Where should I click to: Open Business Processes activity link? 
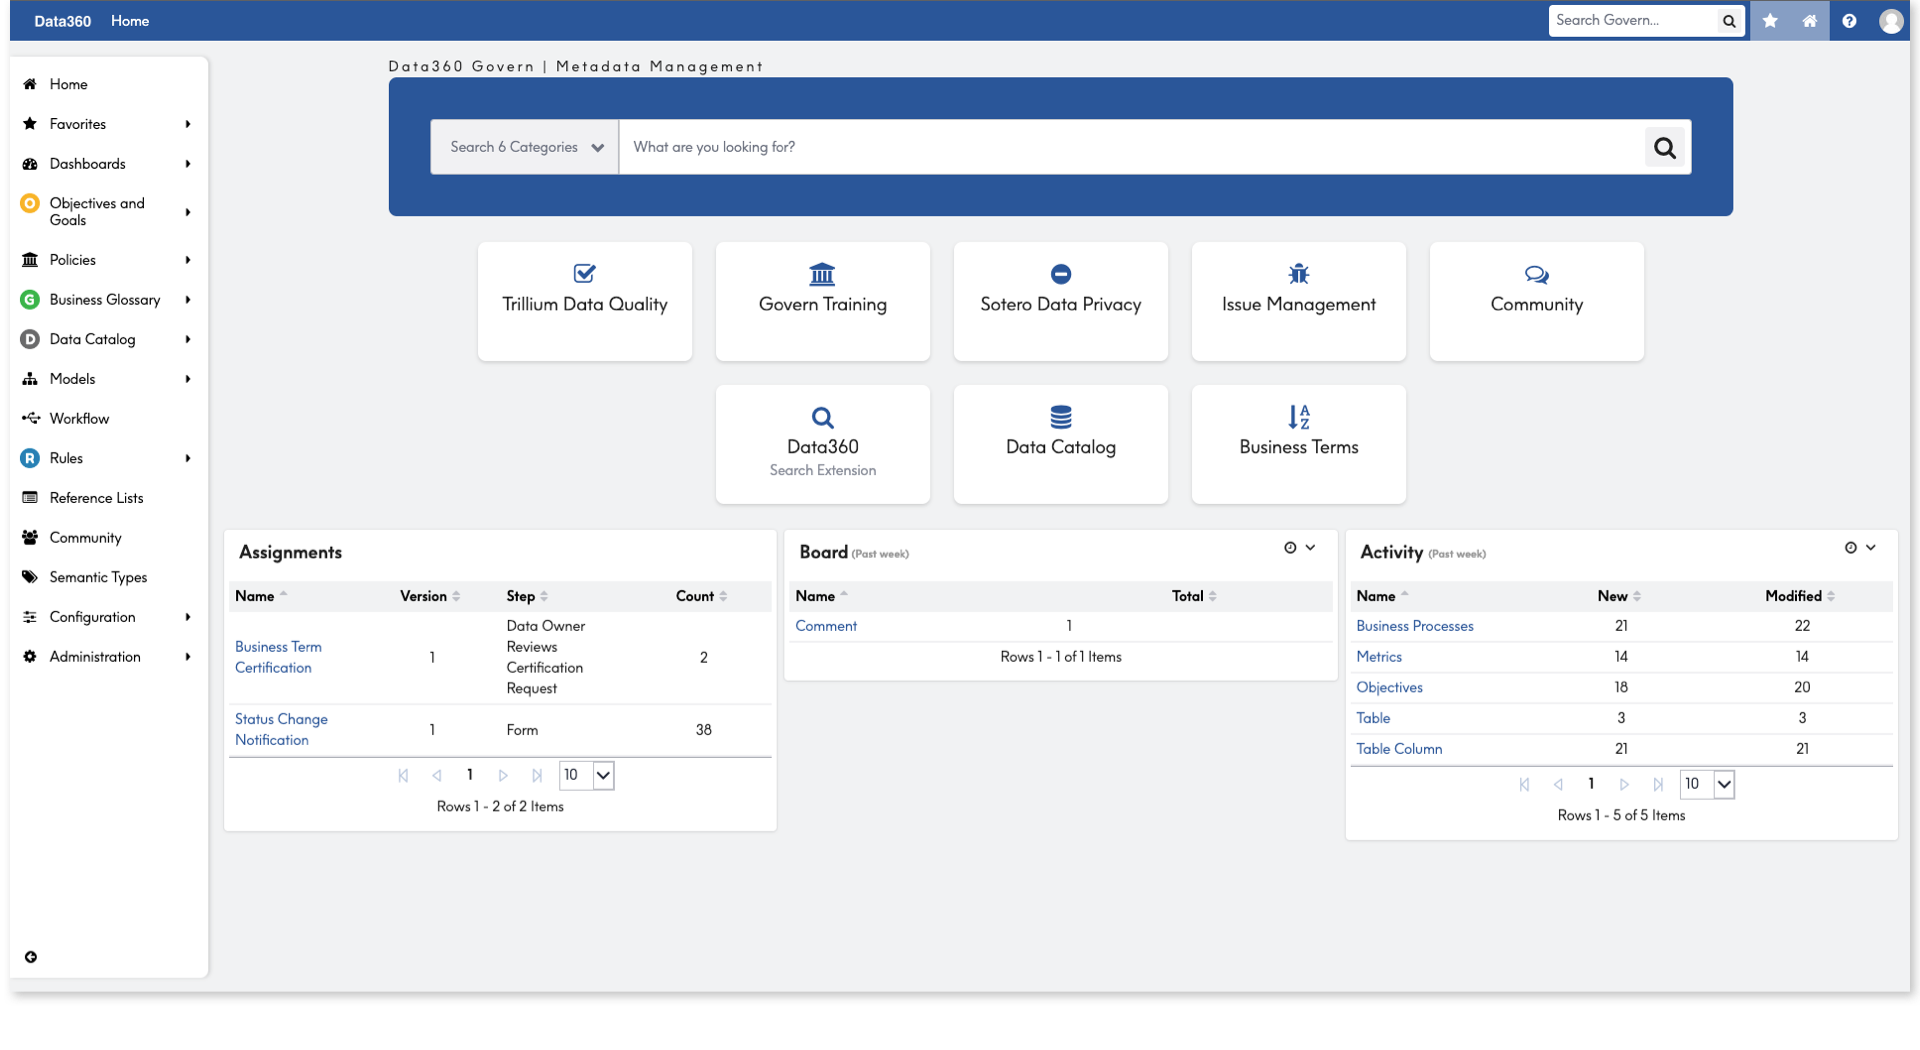1415,626
